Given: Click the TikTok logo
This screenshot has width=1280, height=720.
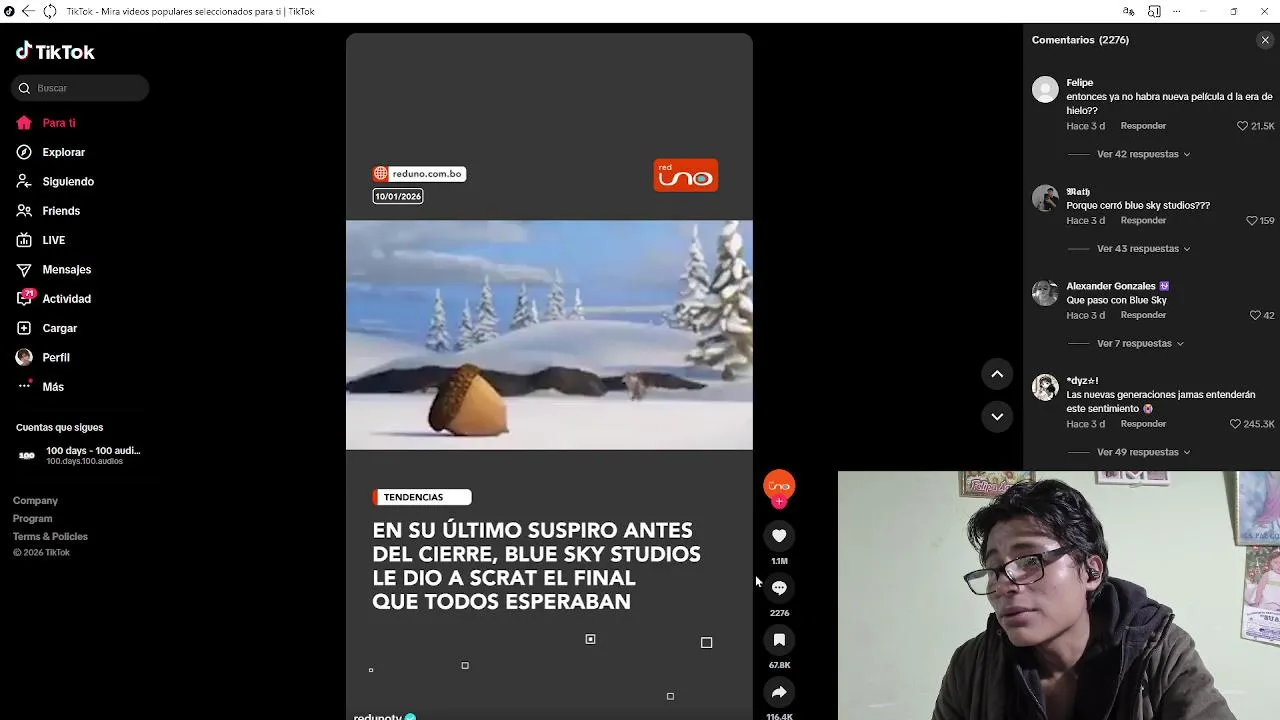Looking at the screenshot, I should [x=55, y=52].
